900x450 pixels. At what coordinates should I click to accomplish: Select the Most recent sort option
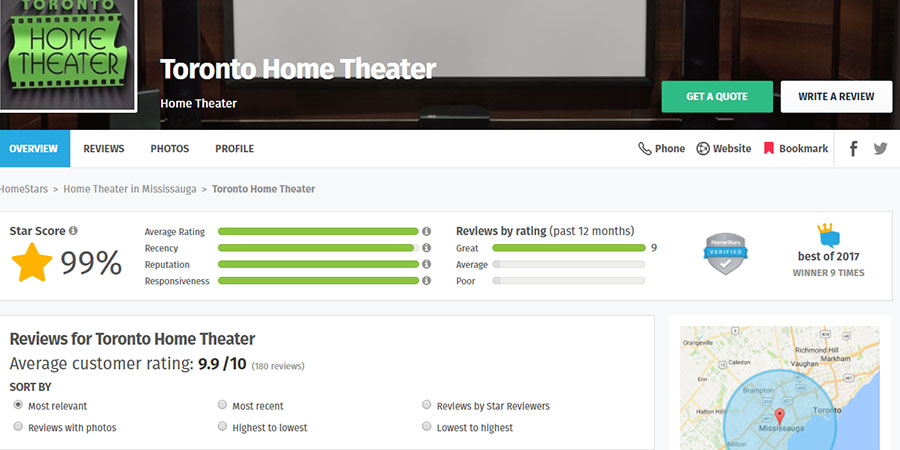222,406
